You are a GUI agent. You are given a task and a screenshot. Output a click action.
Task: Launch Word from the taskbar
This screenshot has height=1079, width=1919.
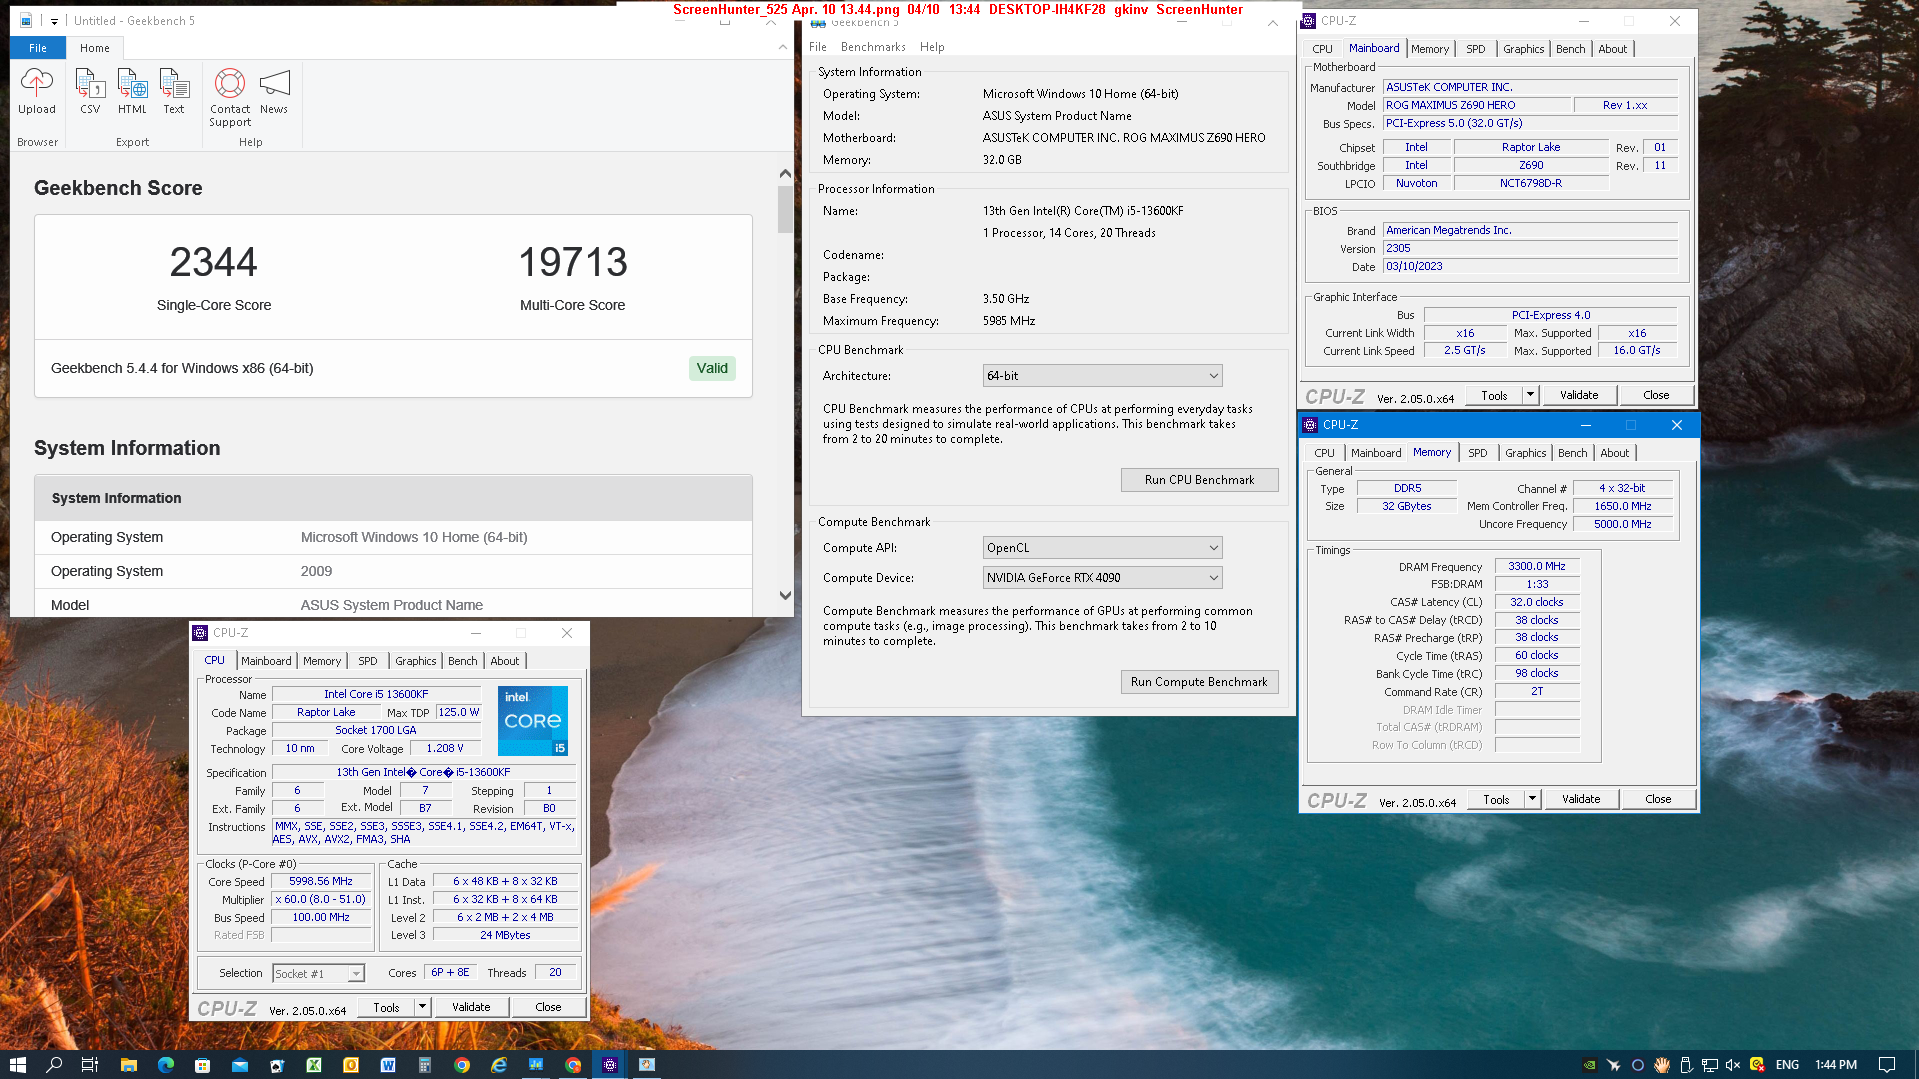[x=387, y=1065]
